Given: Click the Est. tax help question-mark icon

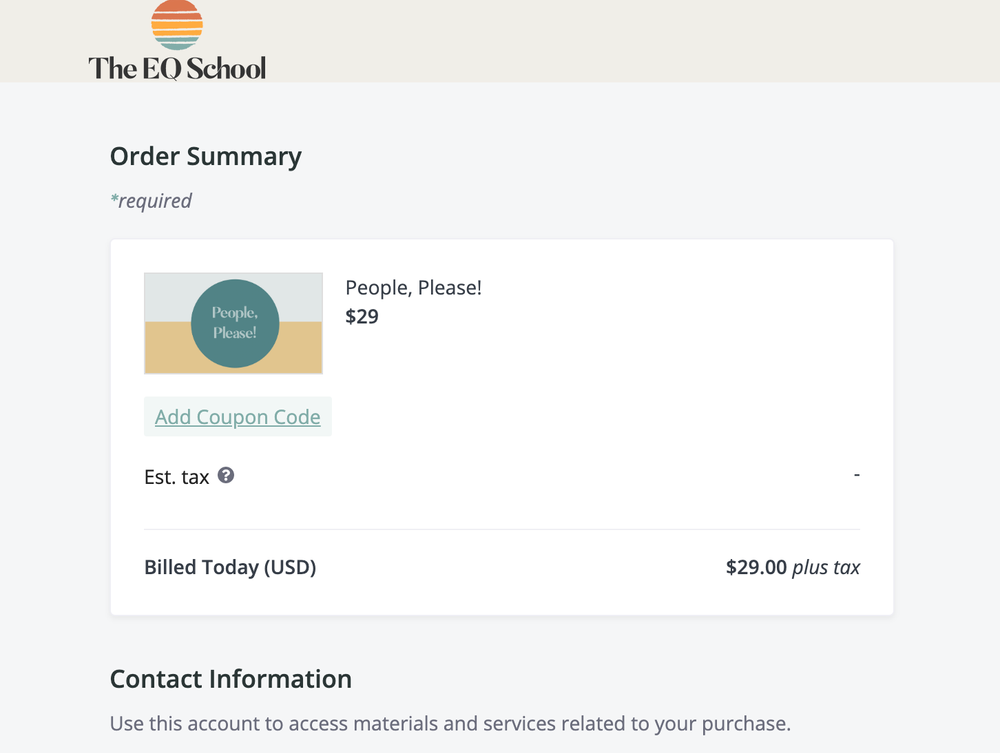Looking at the screenshot, I should click(226, 476).
